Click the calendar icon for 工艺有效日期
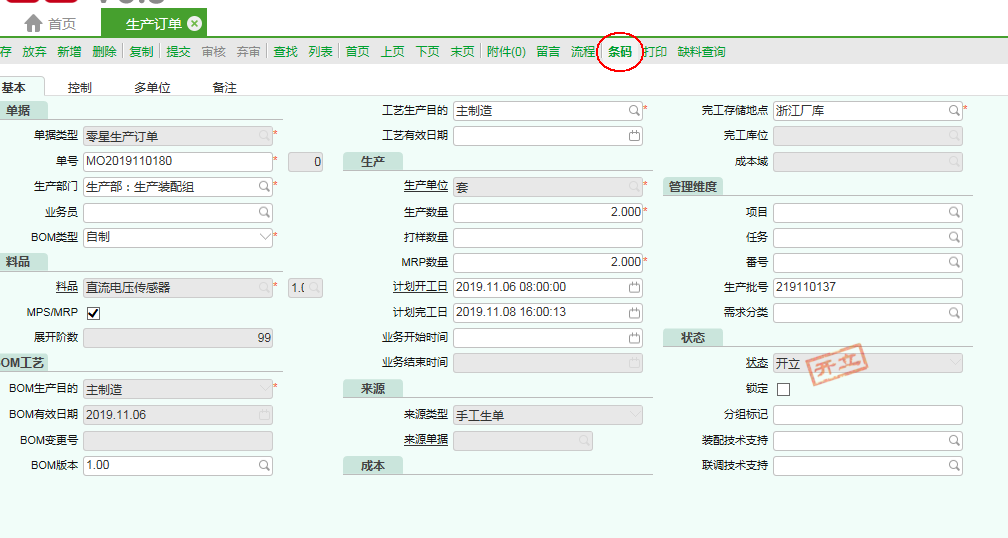 coord(634,135)
